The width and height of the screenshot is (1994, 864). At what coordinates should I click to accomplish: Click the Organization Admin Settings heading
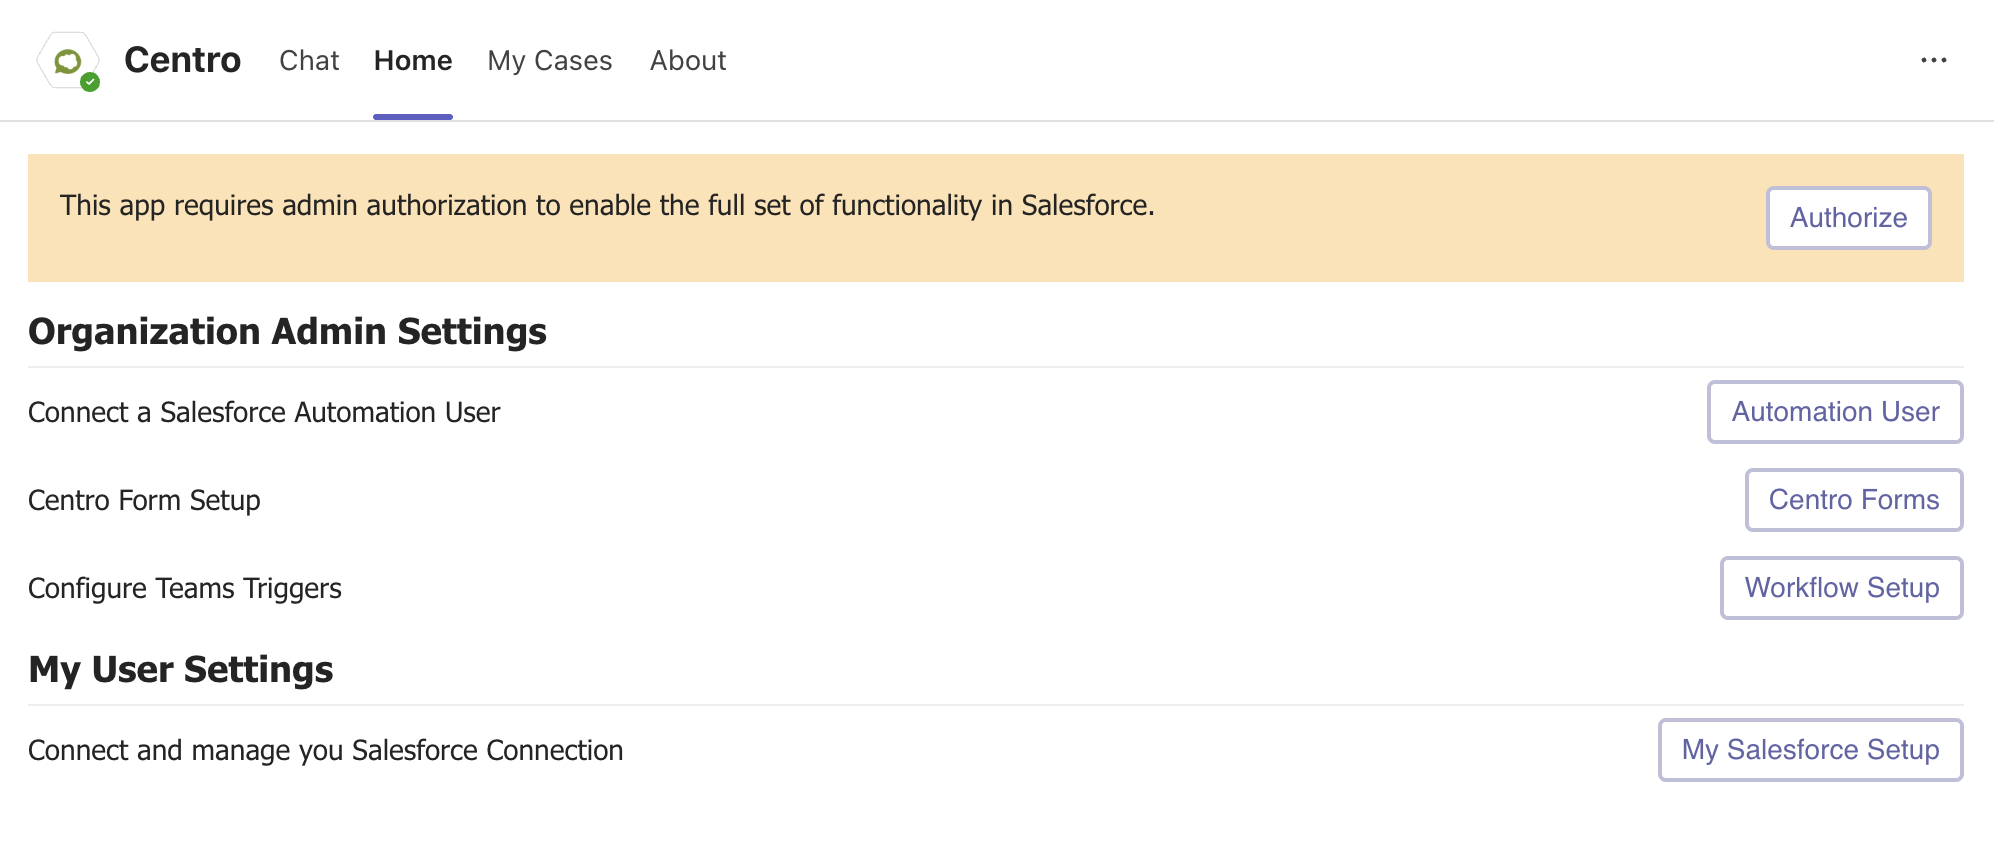287,331
